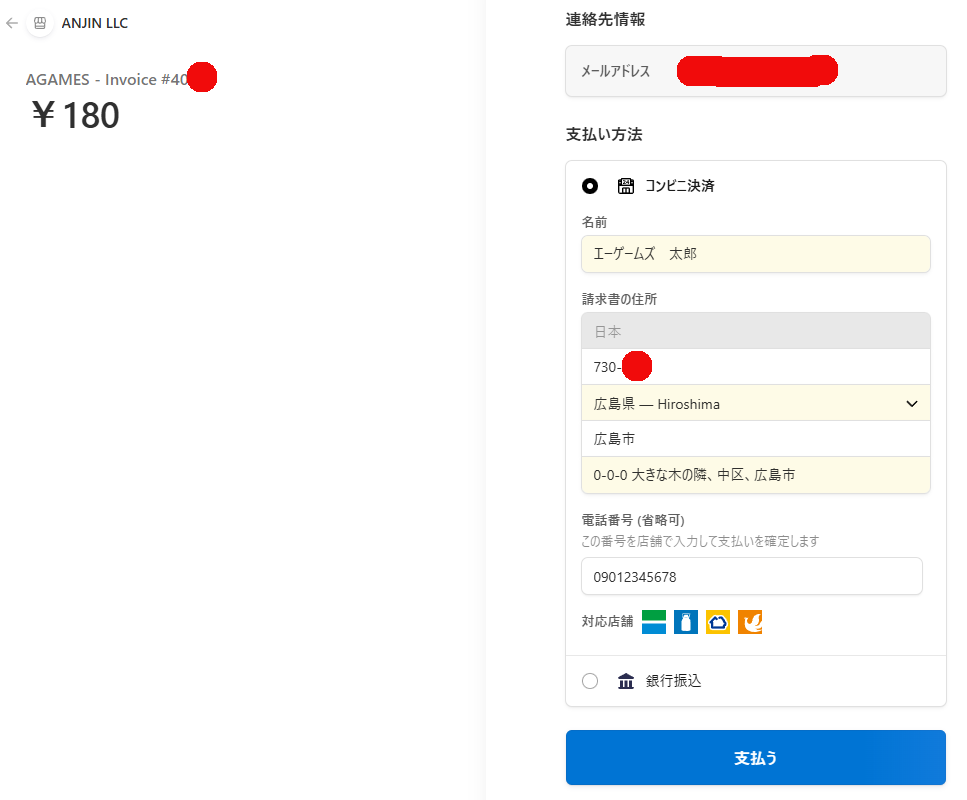Click the Ministop yellow house logo
The height and width of the screenshot is (800, 967).
718,622
